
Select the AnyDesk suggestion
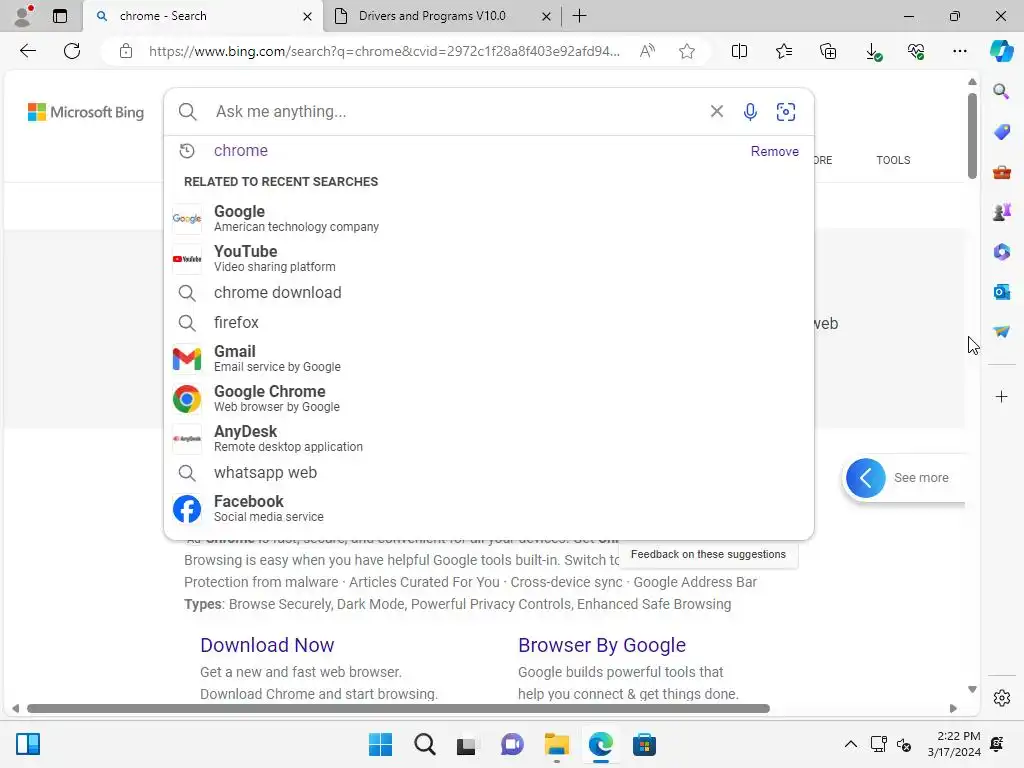pyautogui.click(x=488, y=438)
